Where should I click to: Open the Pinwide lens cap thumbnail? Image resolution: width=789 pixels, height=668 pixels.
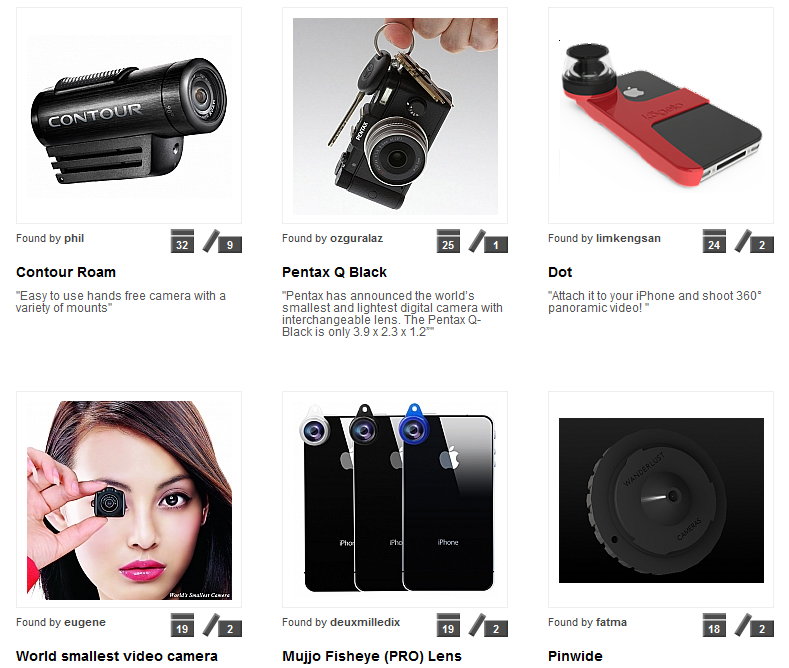pyautogui.click(x=661, y=499)
